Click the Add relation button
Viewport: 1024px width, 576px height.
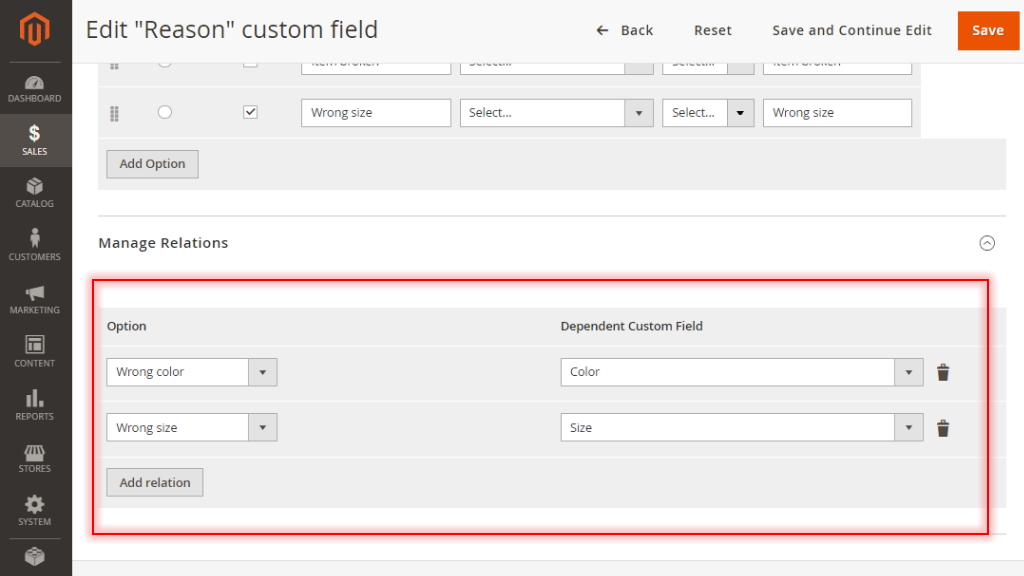click(x=155, y=483)
